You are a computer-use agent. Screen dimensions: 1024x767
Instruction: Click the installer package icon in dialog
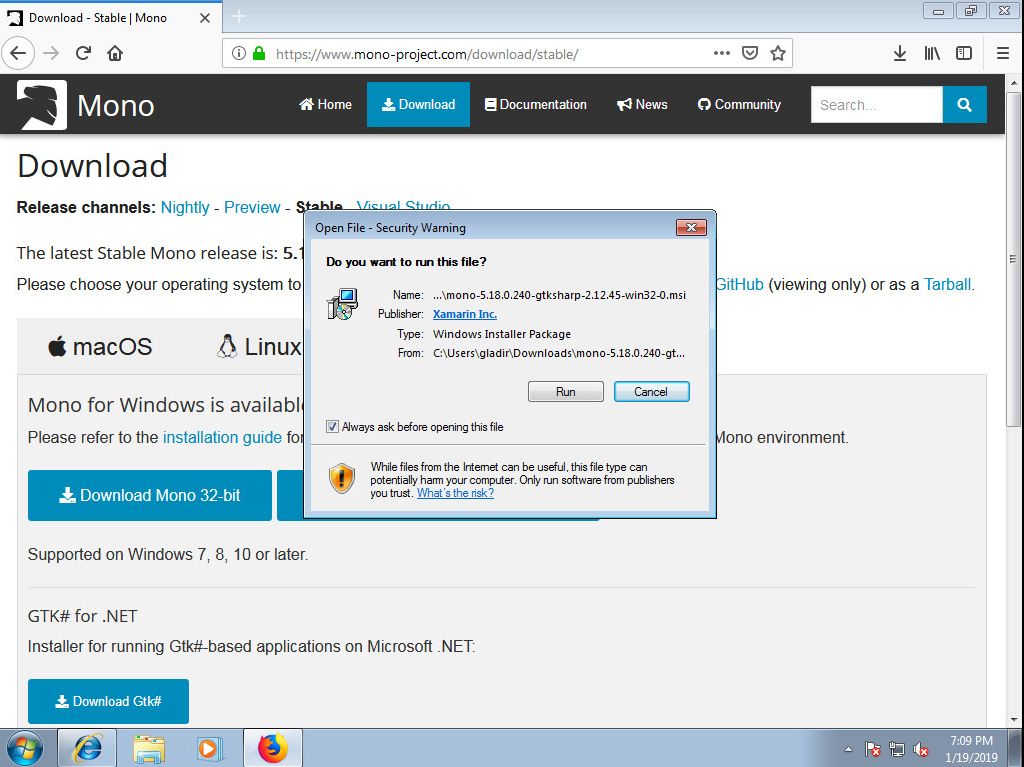pos(342,304)
